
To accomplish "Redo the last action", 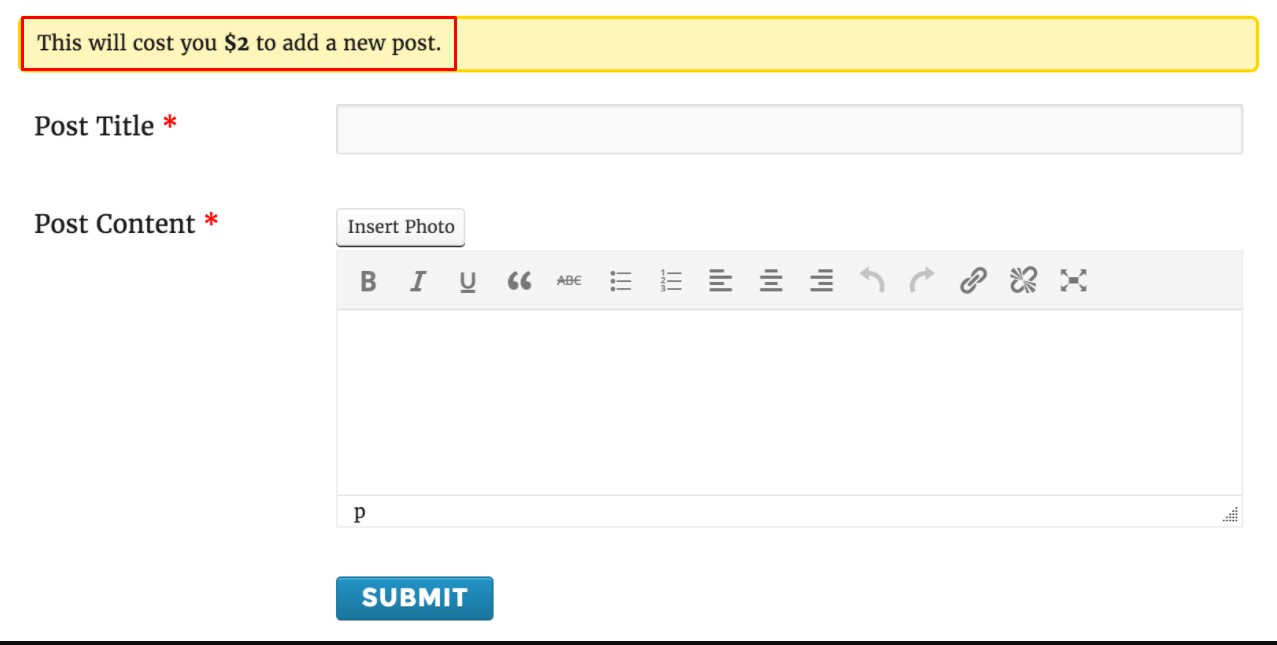I will click(x=922, y=282).
